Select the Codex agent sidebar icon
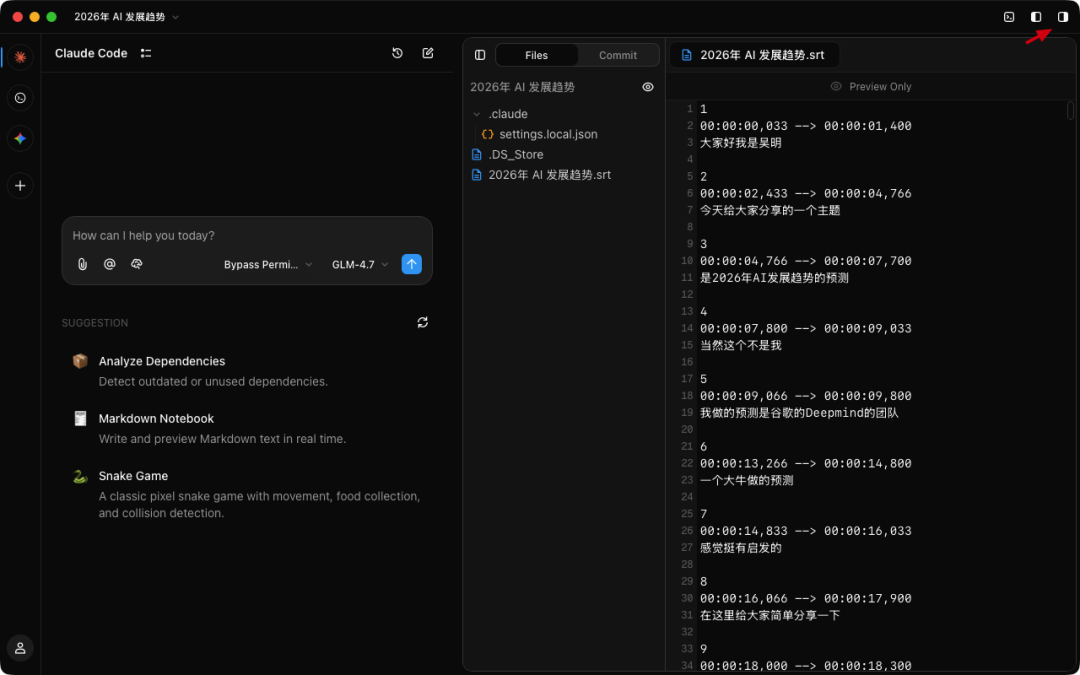 tap(20, 98)
